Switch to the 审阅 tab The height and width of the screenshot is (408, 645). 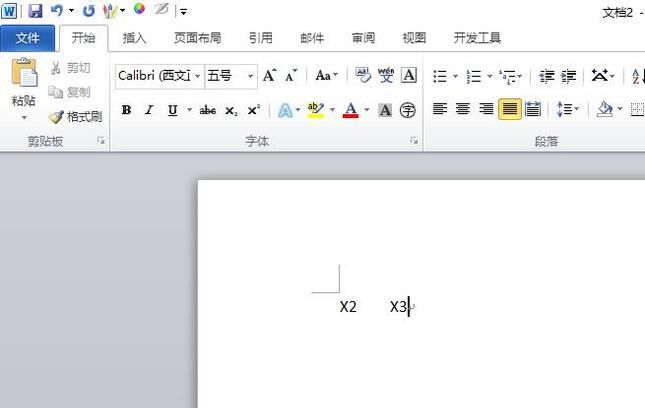(363, 38)
